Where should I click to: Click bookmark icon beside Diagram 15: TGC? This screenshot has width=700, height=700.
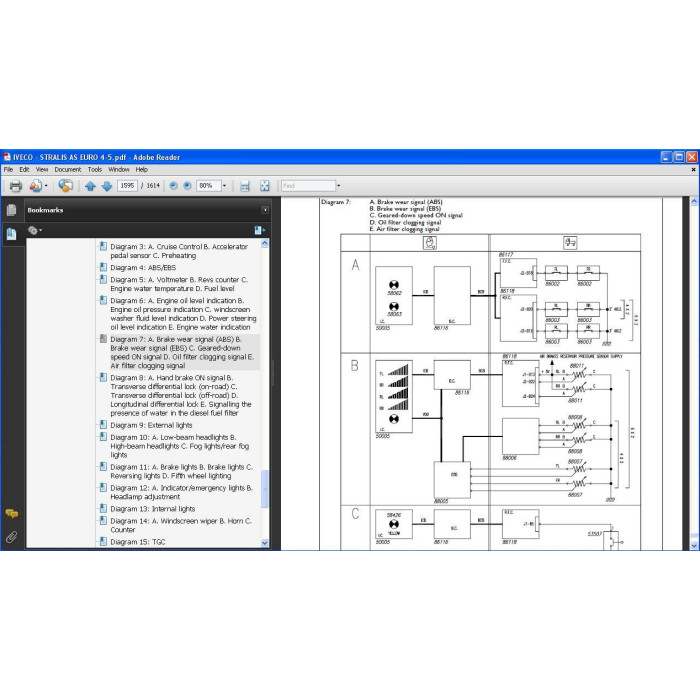103,541
